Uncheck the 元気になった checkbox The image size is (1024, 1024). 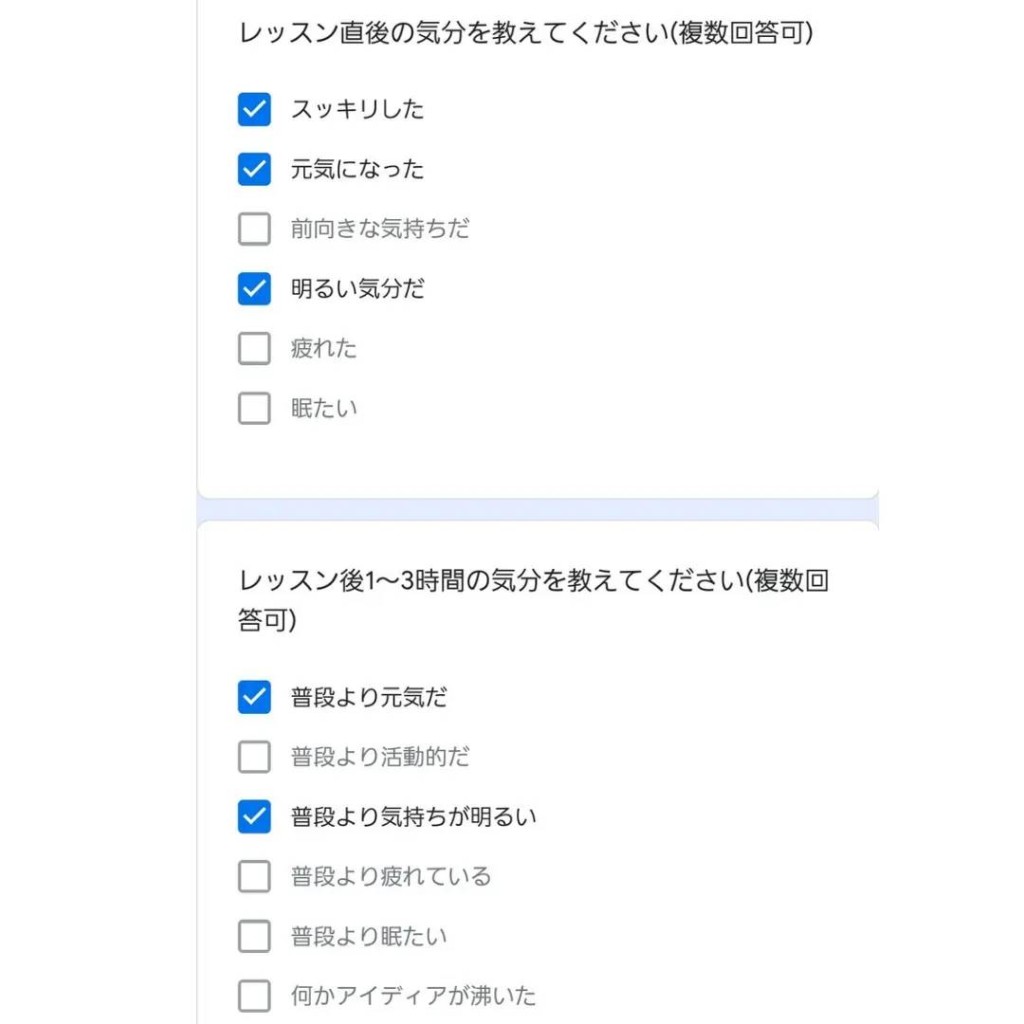[x=255, y=169]
